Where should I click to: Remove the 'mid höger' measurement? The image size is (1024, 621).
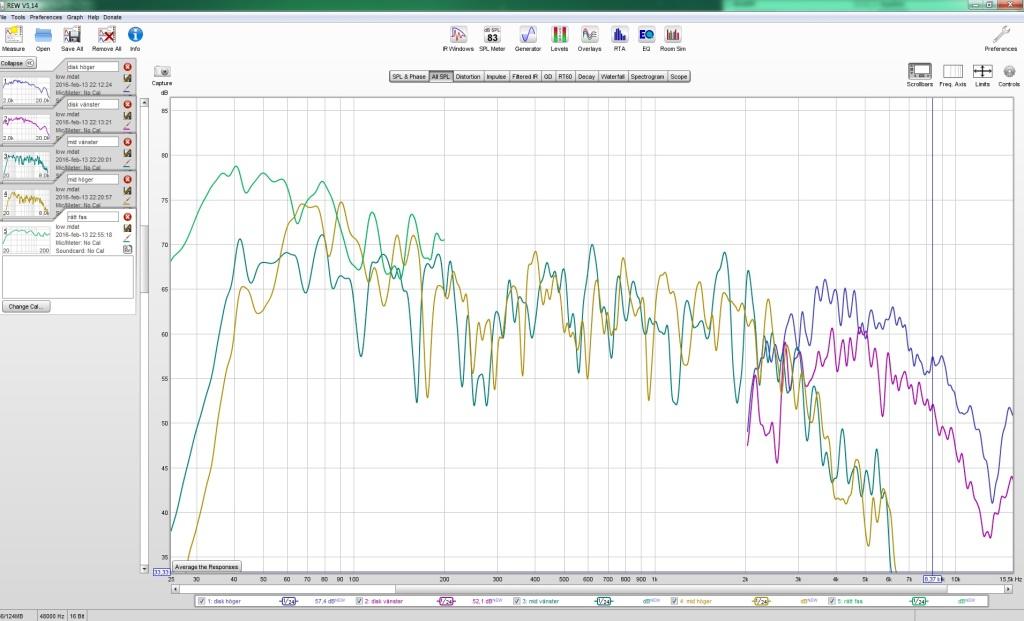(x=127, y=179)
